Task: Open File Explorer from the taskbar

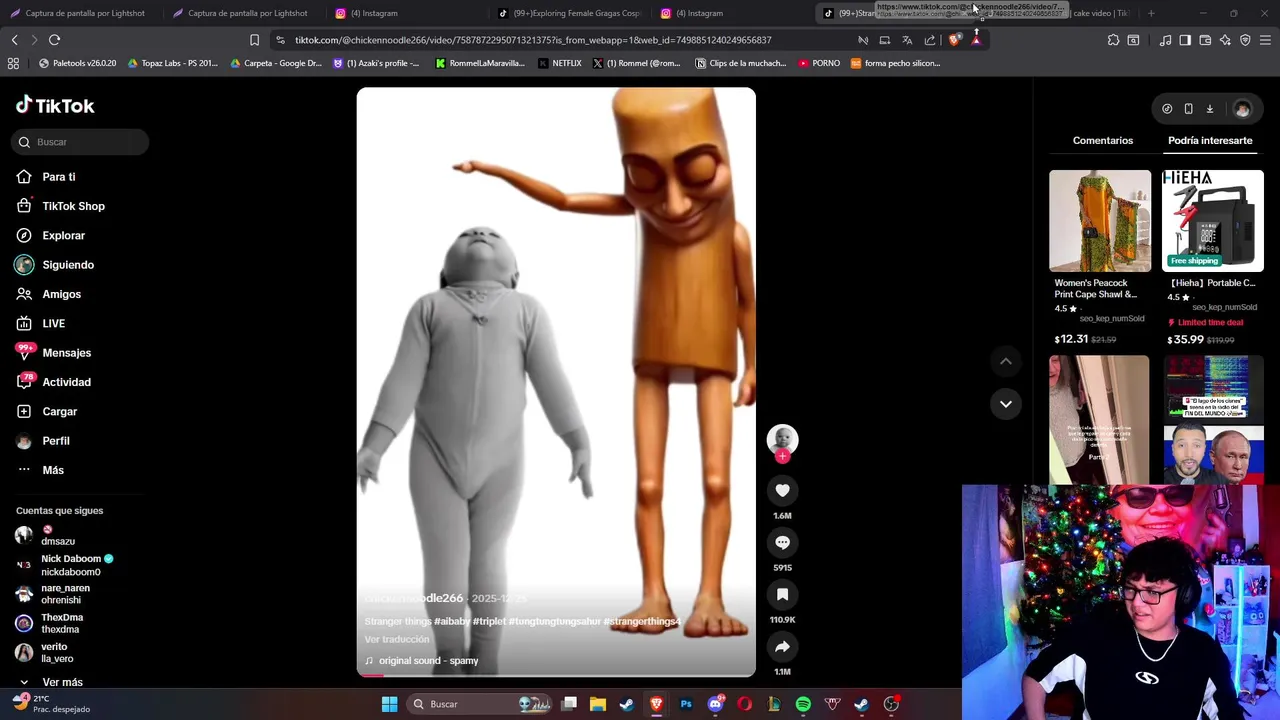Action: coord(598,704)
